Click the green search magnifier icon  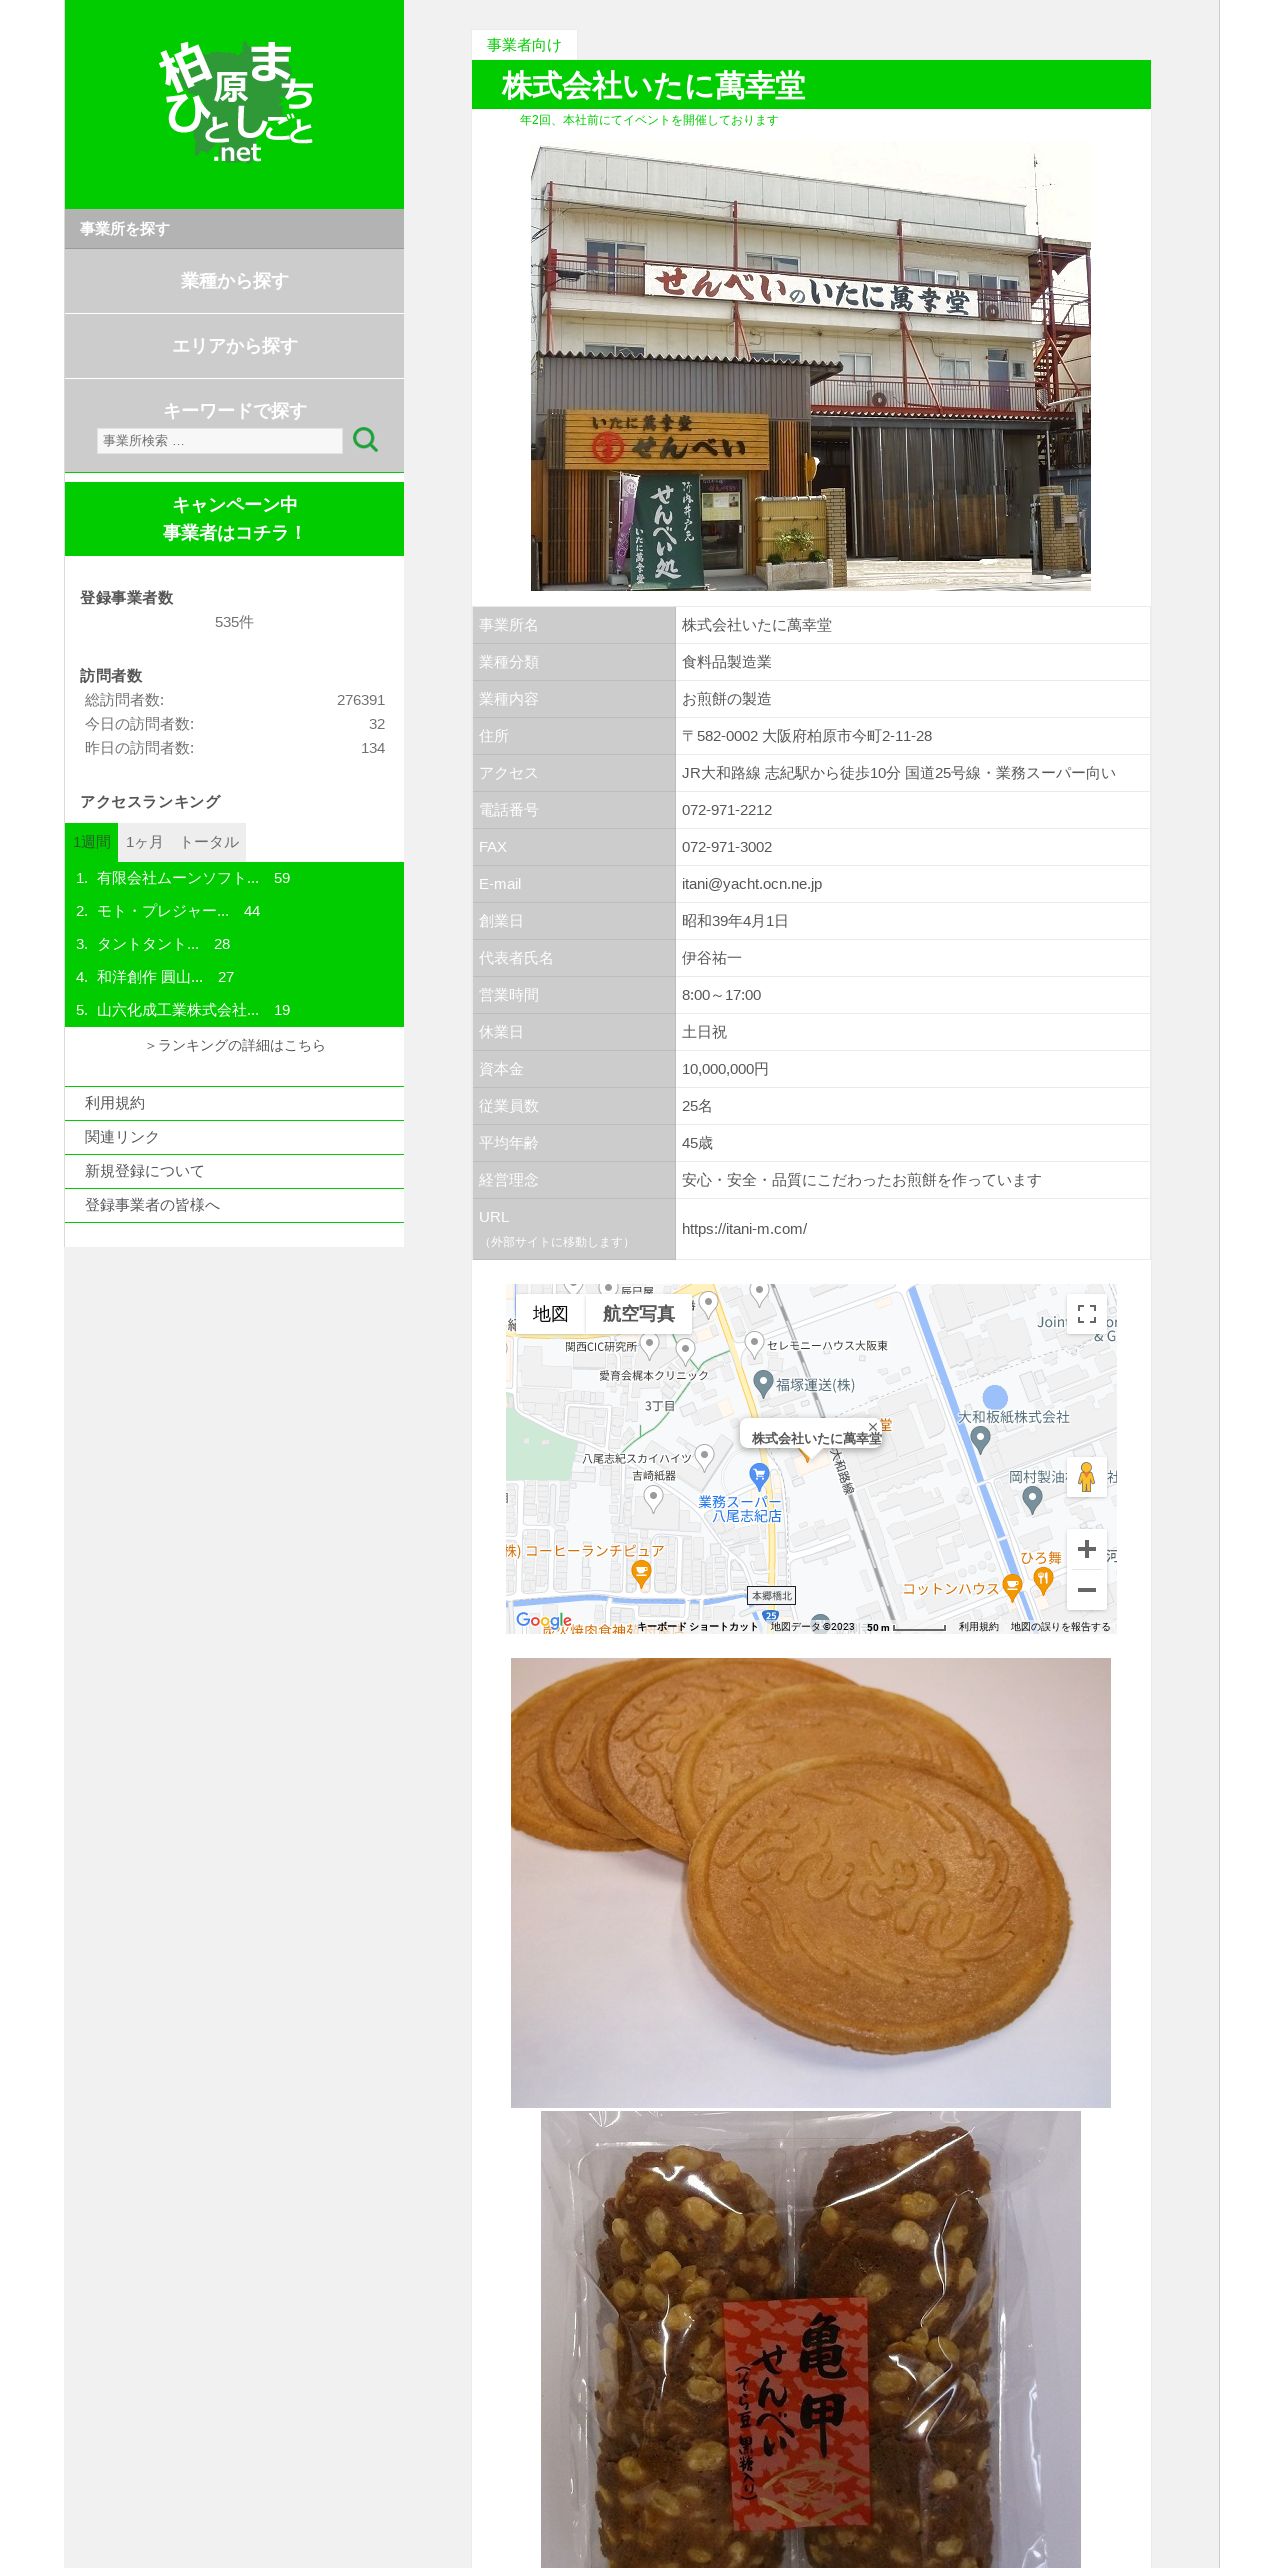[365, 440]
